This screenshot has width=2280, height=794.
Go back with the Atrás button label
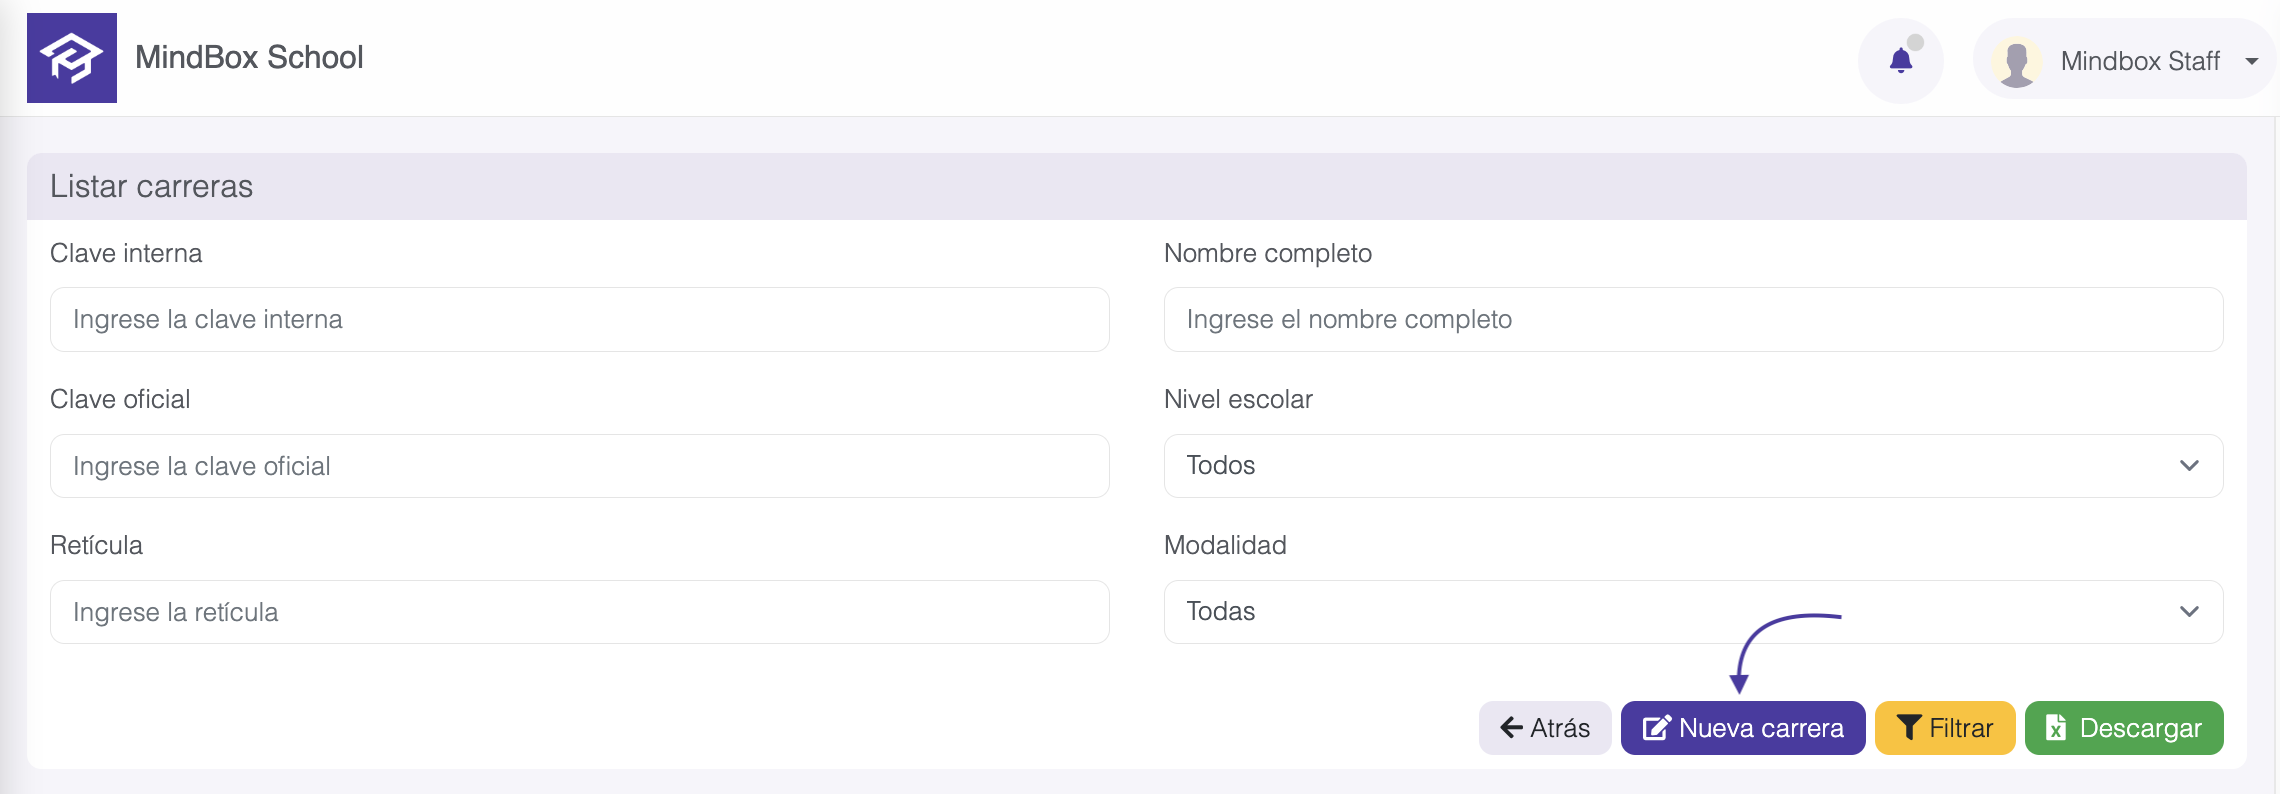pos(1560,728)
